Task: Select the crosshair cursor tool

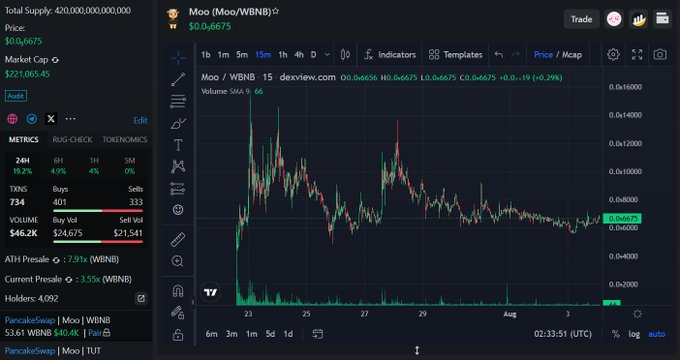Action: (x=178, y=57)
